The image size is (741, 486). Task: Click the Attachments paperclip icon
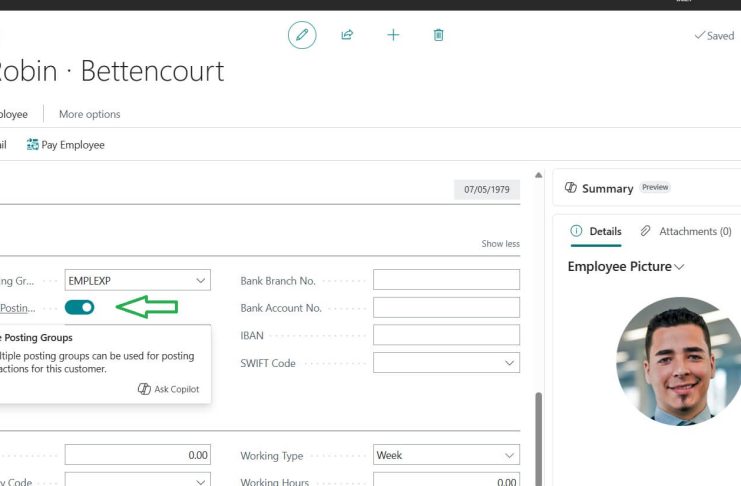point(645,231)
